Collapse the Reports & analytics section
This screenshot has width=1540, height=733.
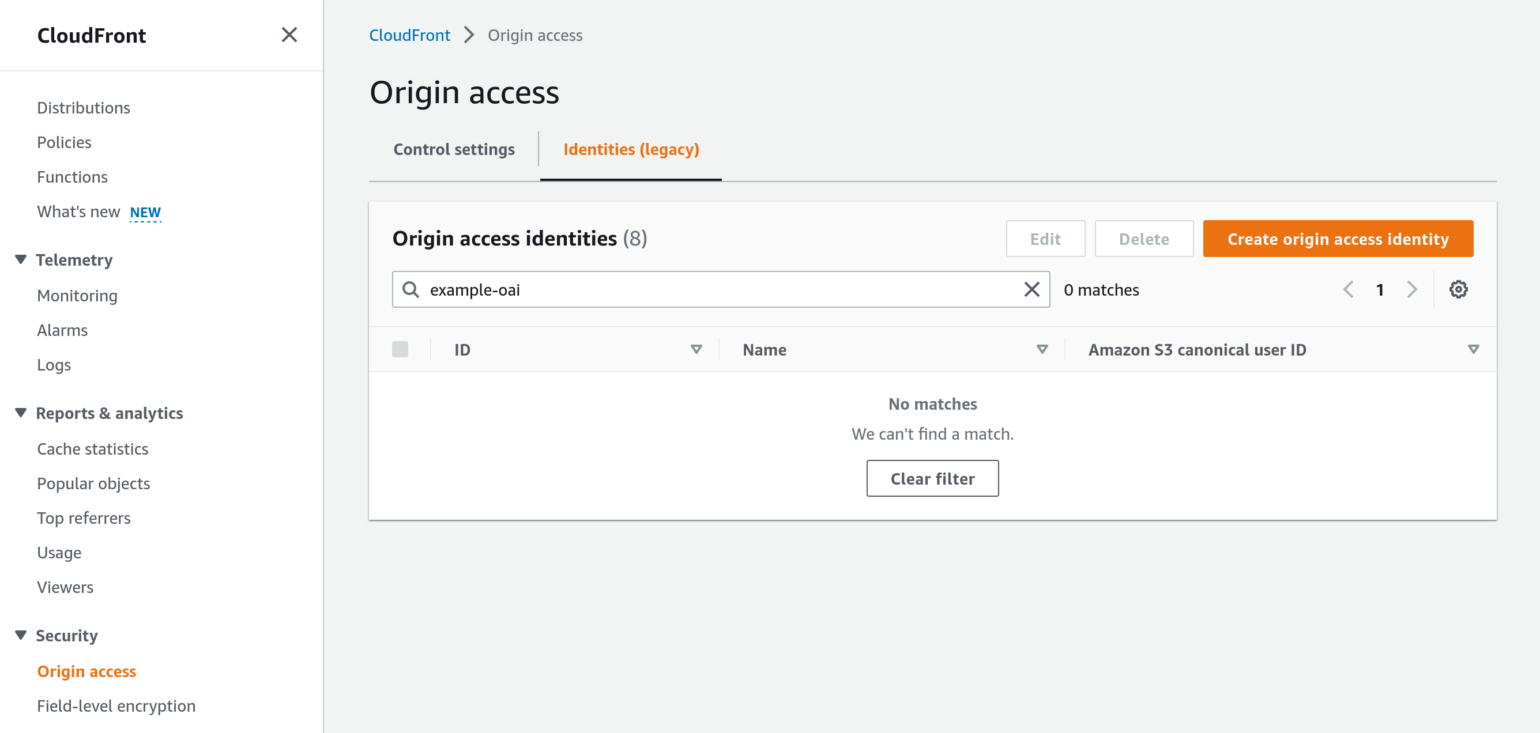[20, 413]
